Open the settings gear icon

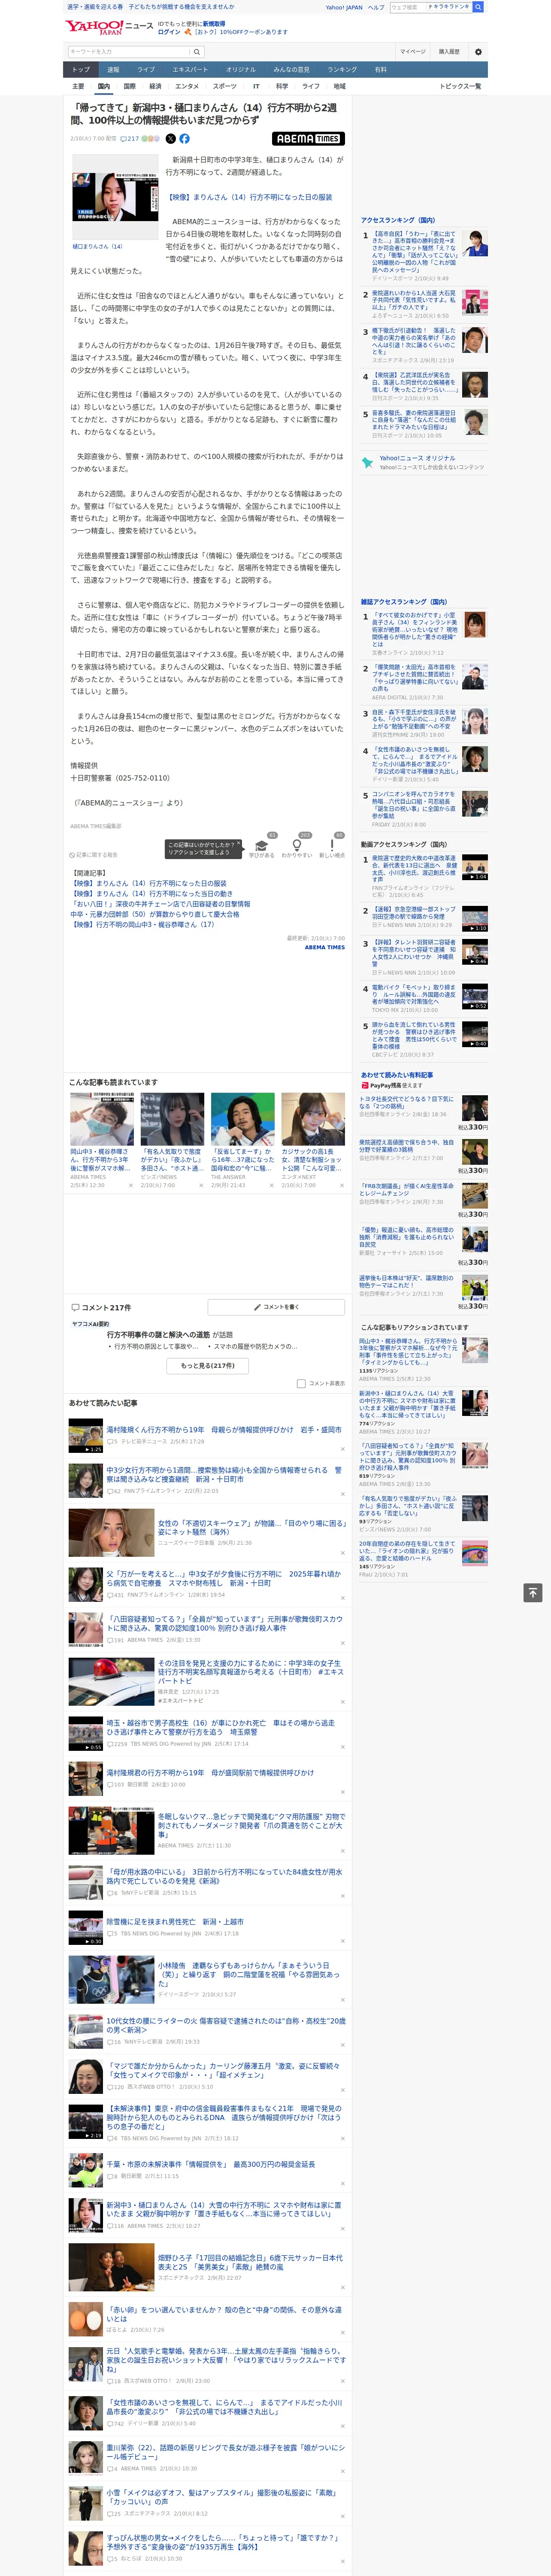tap(478, 51)
